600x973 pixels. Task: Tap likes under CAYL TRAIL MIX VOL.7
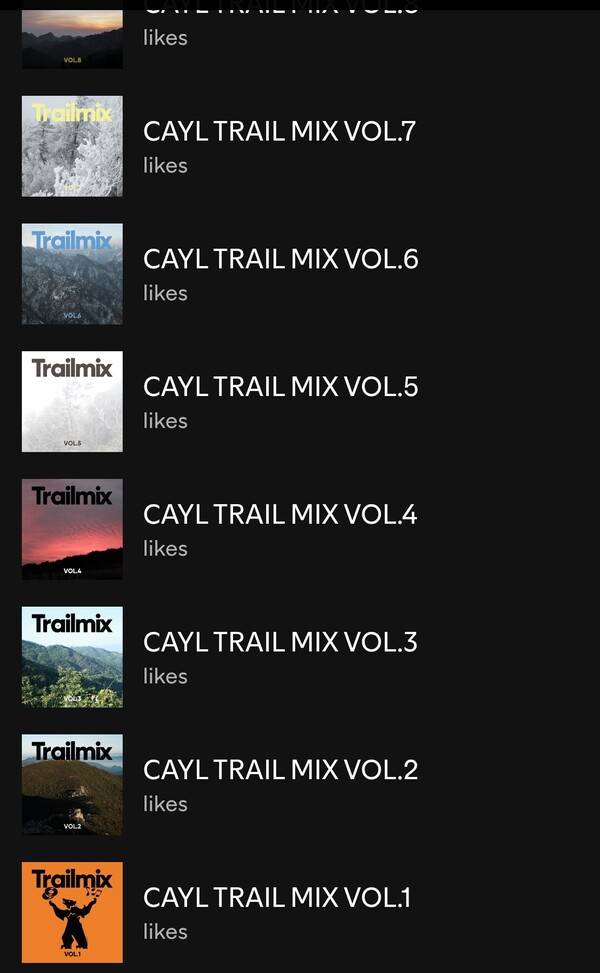pyautogui.click(x=165, y=166)
